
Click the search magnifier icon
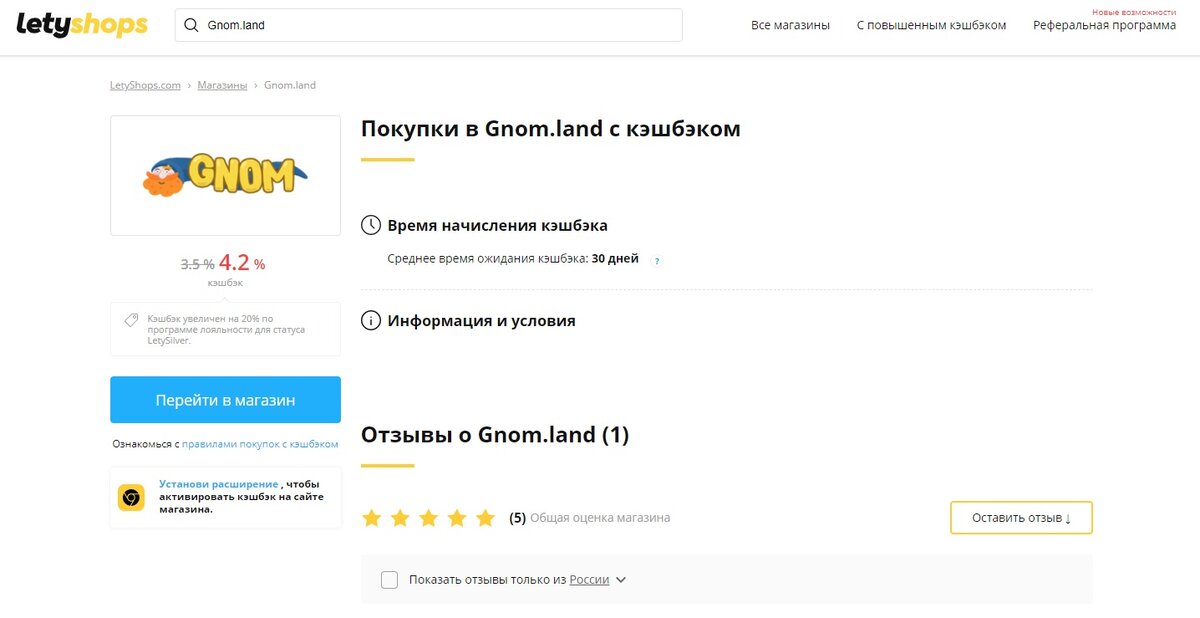[191, 25]
